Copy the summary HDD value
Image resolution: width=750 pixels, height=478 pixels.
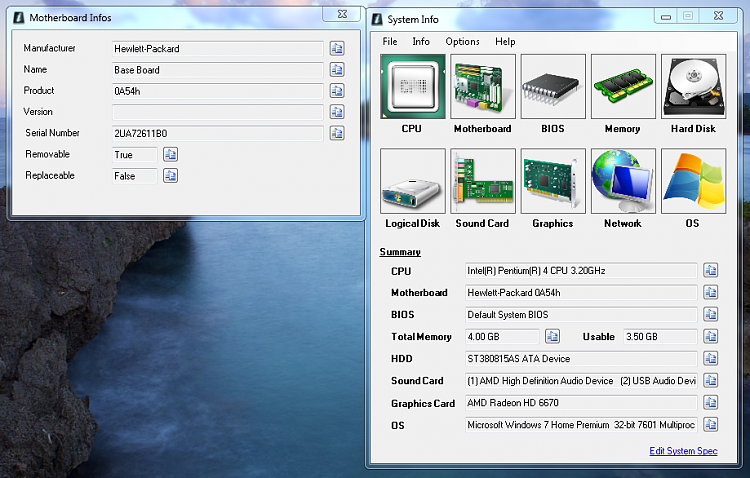(x=711, y=358)
